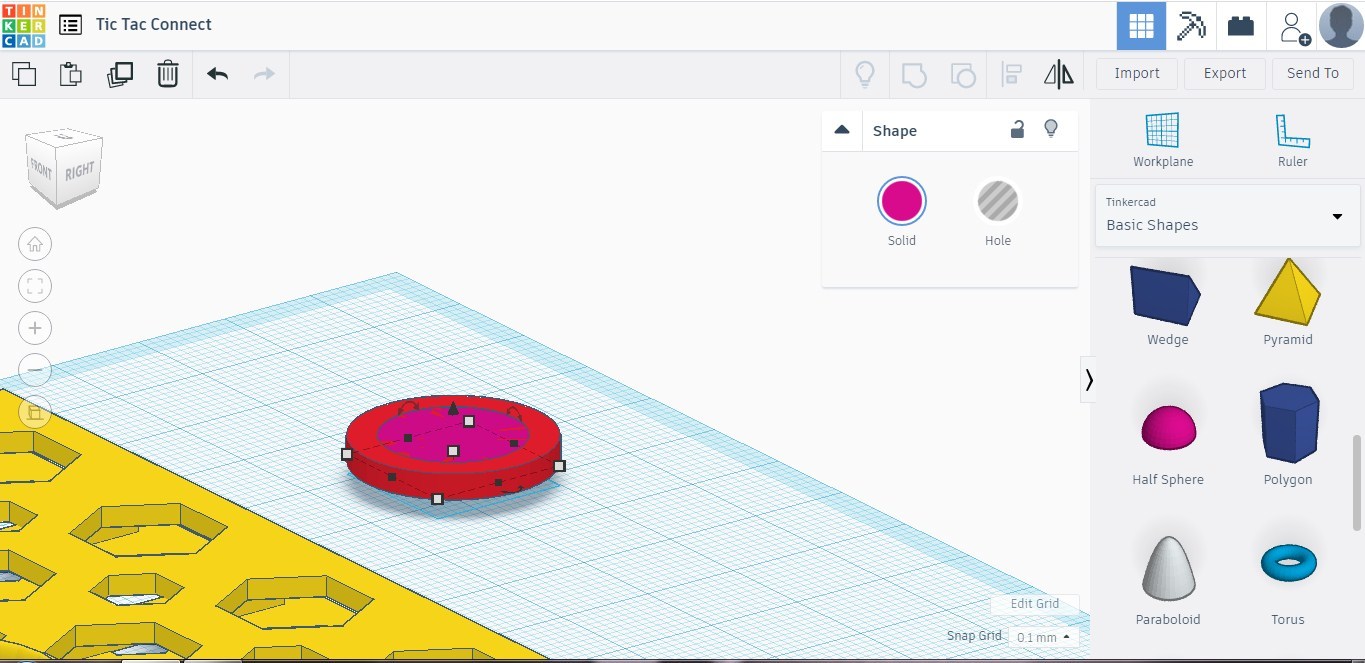Redo the last action

point(264,74)
